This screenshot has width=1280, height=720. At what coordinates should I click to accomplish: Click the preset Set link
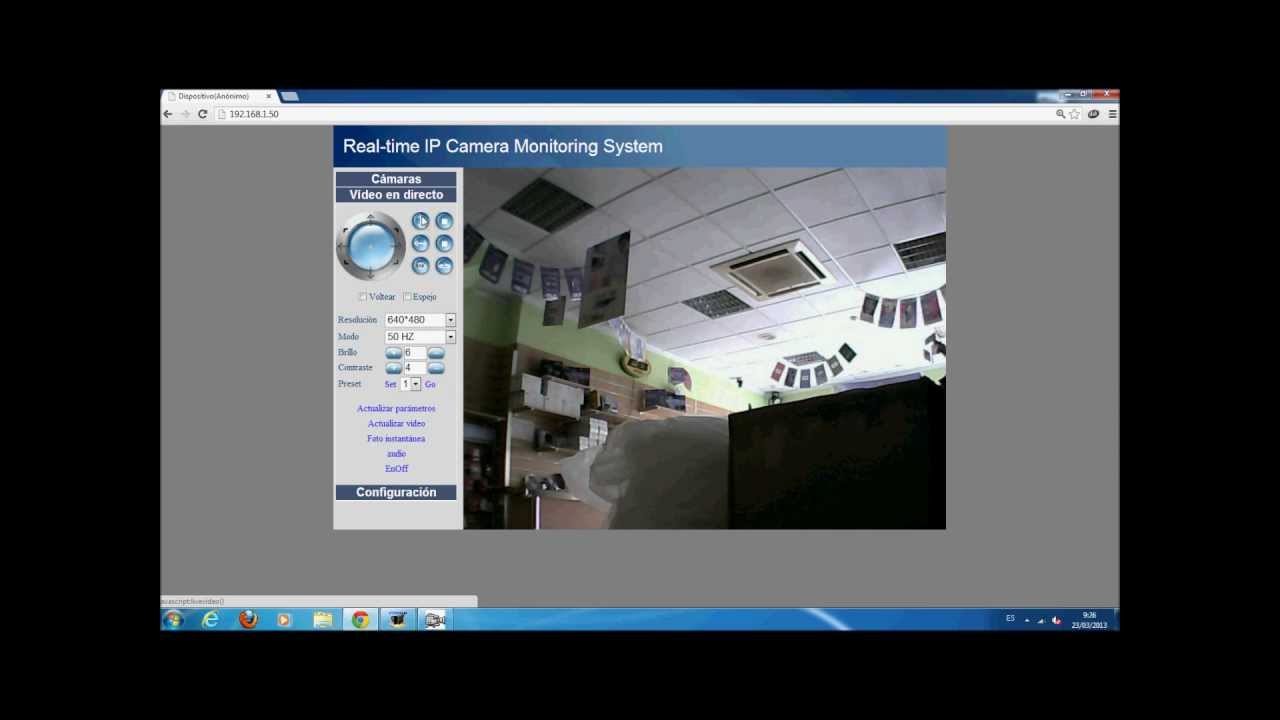click(x=390, y=384)
